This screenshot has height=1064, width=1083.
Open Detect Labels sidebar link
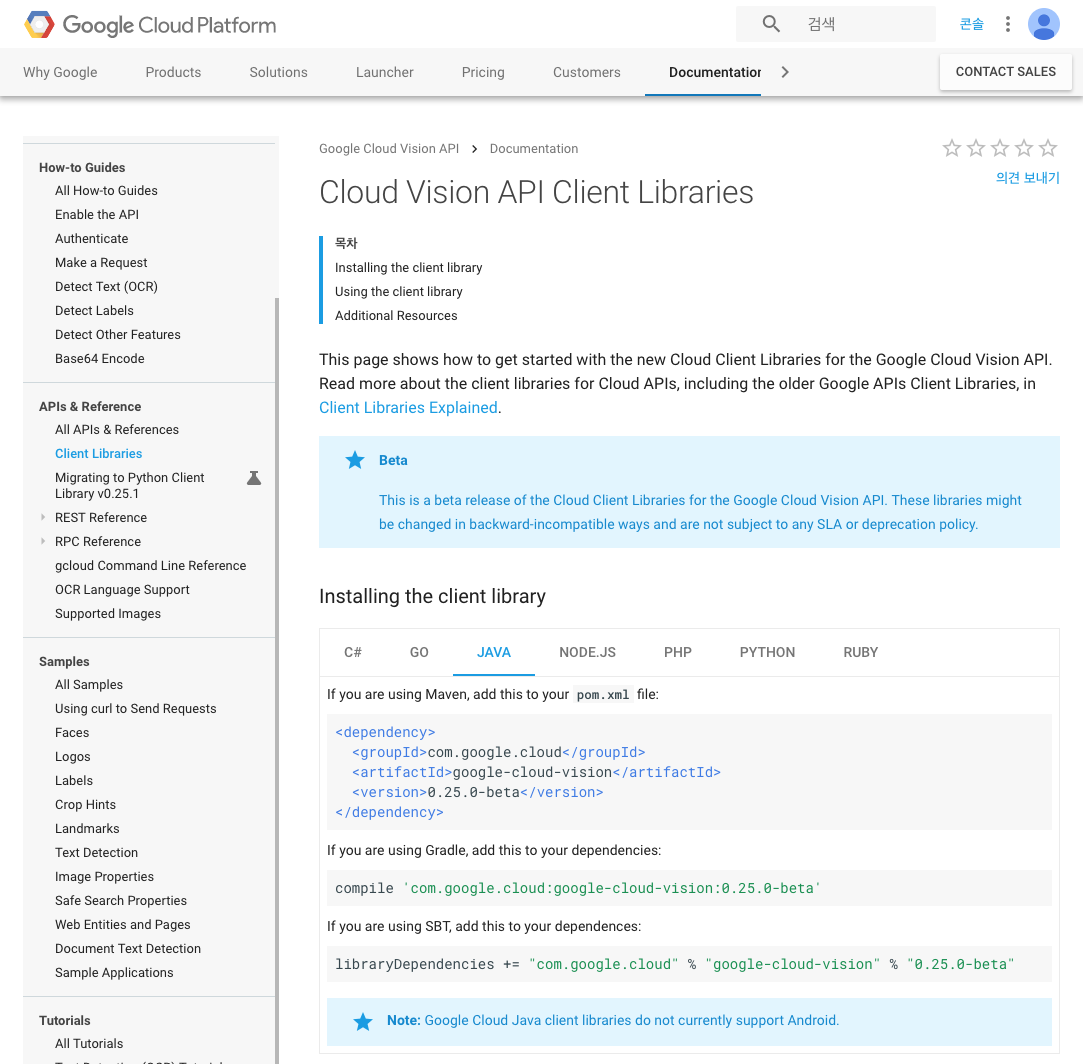point(94,311)
